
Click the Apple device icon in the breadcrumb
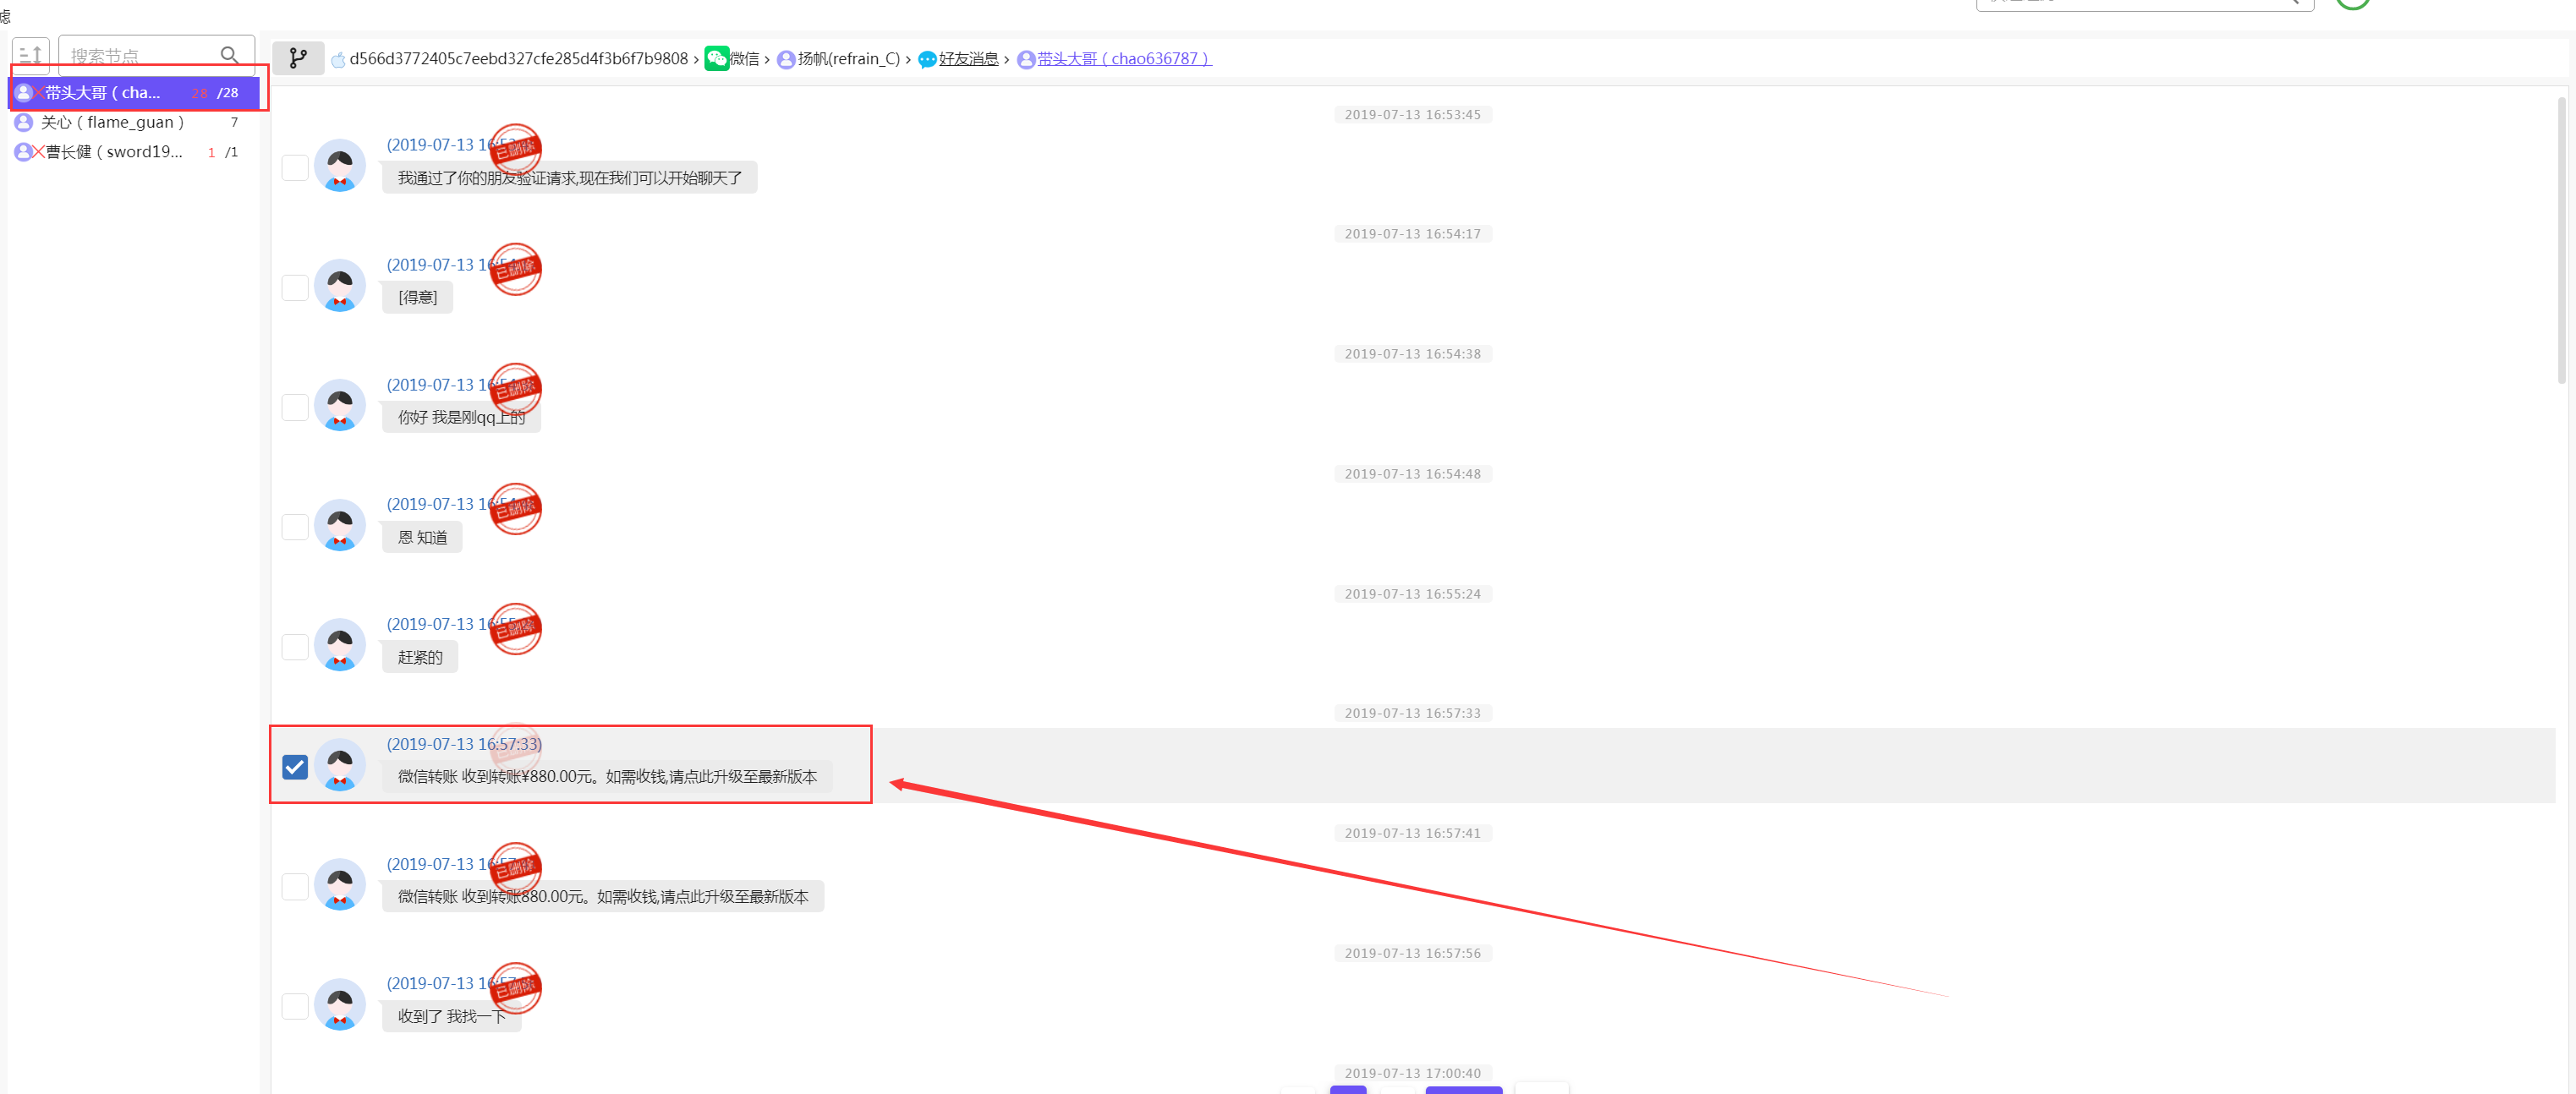338,60
